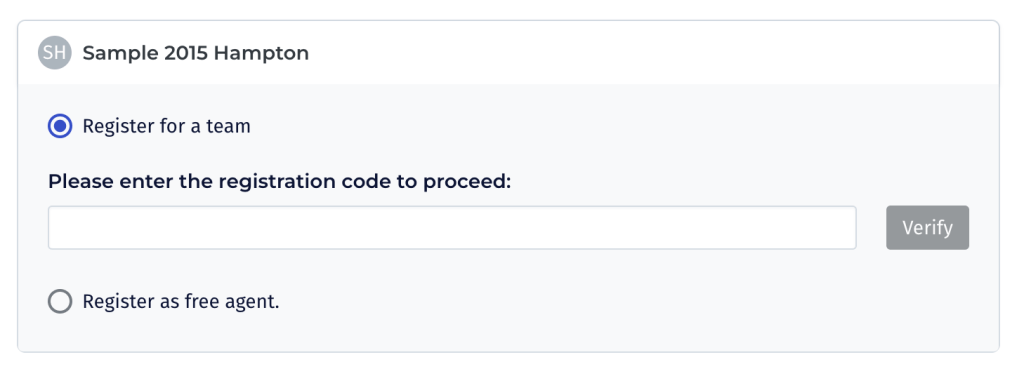Switch registration to free agent option
The width and height of the screenshot is (1024, 383).
pyautogui.click(x=60, y=301)
